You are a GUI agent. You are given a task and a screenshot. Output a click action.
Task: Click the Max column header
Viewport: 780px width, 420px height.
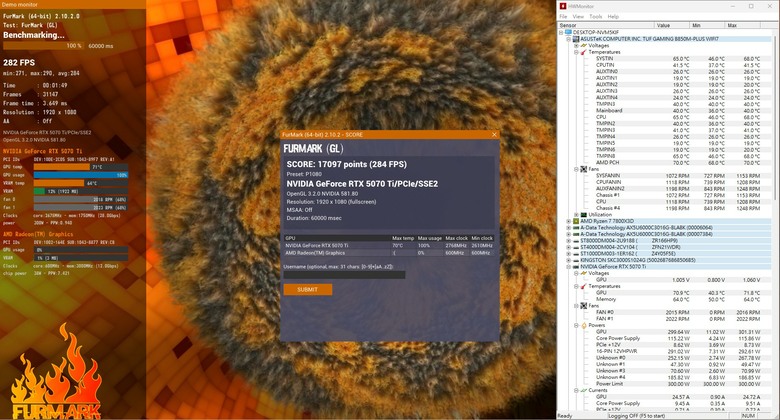point(743,25)
